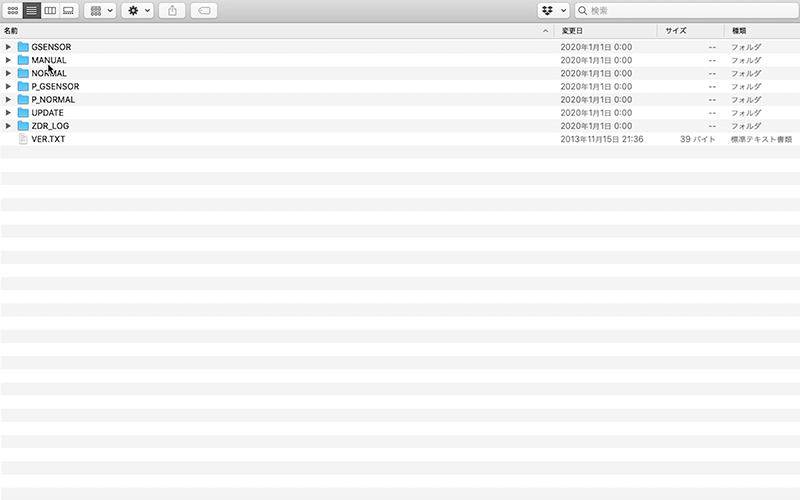The height and width of the screenshot is (500, 800).
Task: Switch to icon view mode
Action: click(13, 10)
